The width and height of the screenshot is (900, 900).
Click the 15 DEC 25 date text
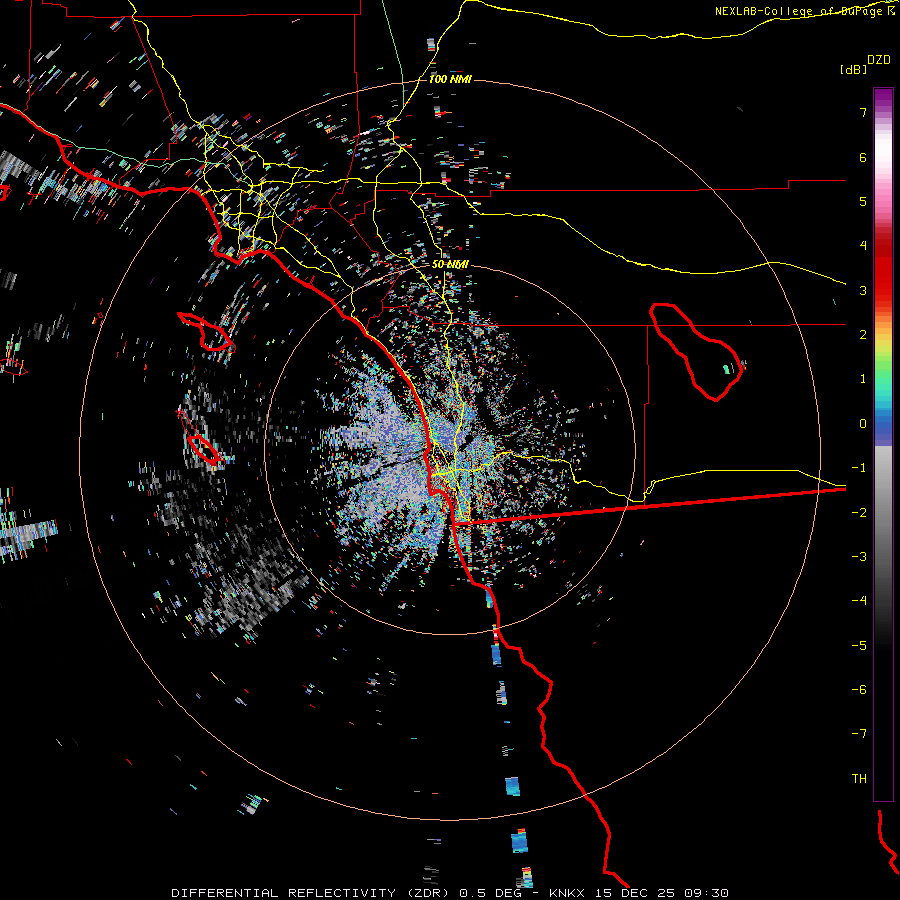click(x=638, y=893)
